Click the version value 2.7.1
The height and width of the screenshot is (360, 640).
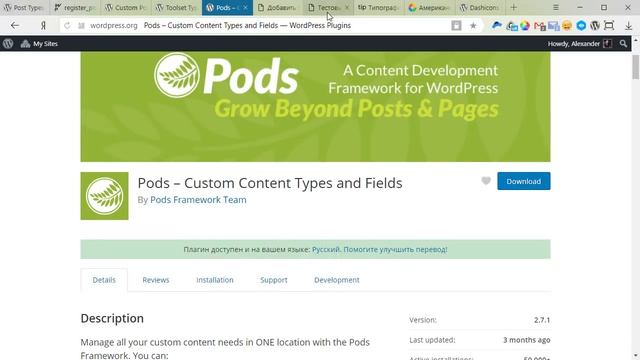click(x=542, y=320)
